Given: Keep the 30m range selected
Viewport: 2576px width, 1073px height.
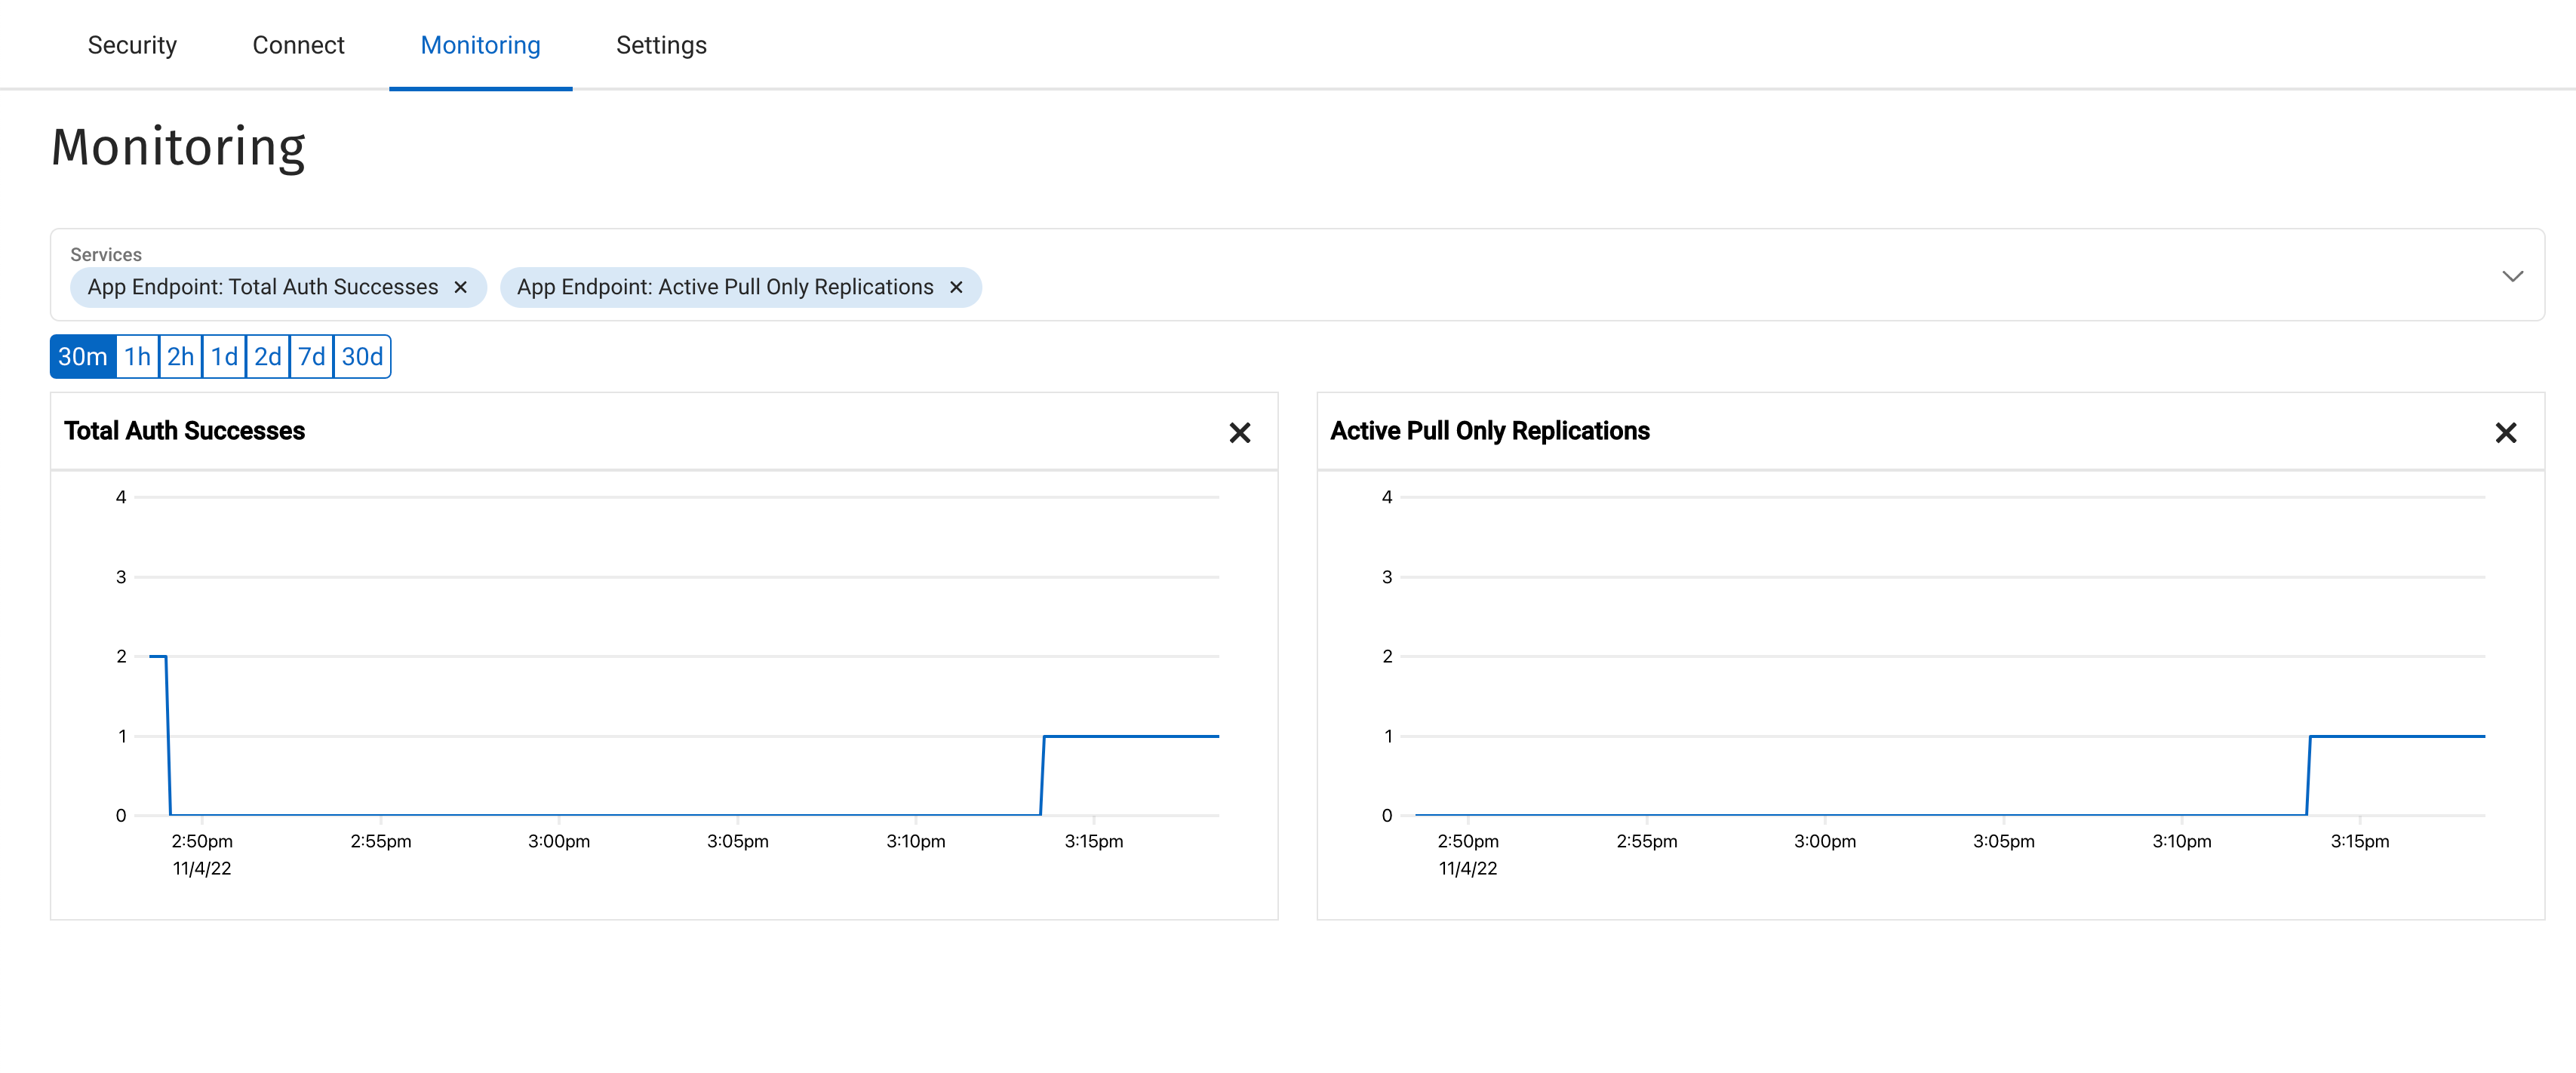Looking at the screenshot, I should (82, 355).
